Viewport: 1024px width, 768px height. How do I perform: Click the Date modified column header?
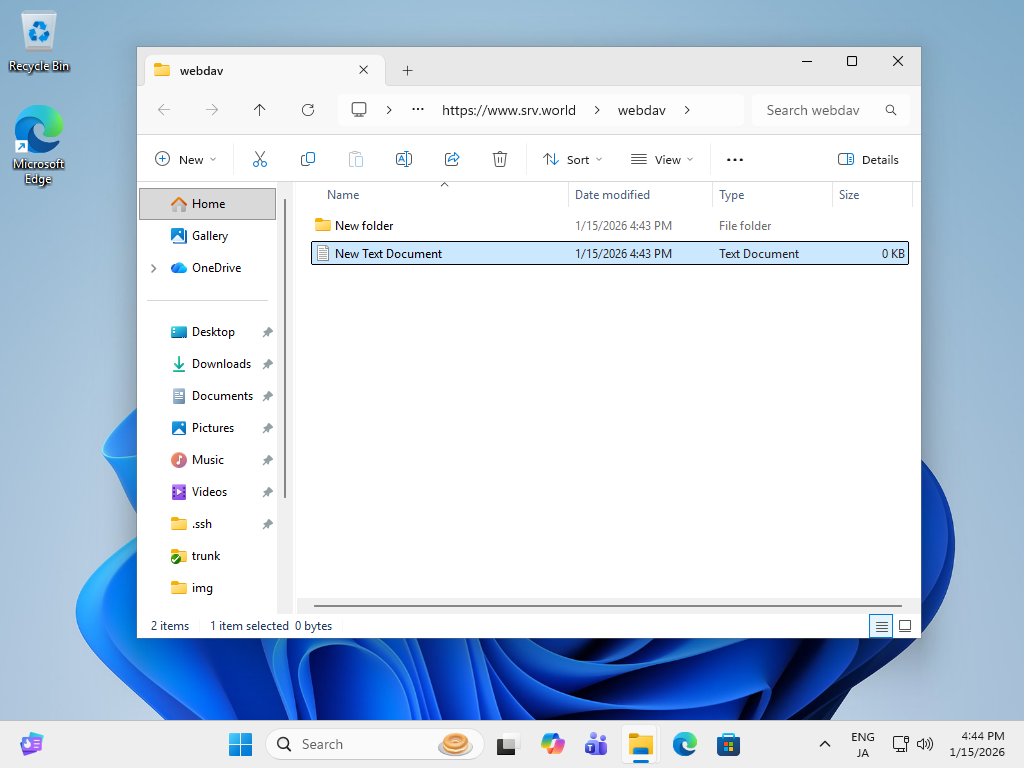[612, 195]
